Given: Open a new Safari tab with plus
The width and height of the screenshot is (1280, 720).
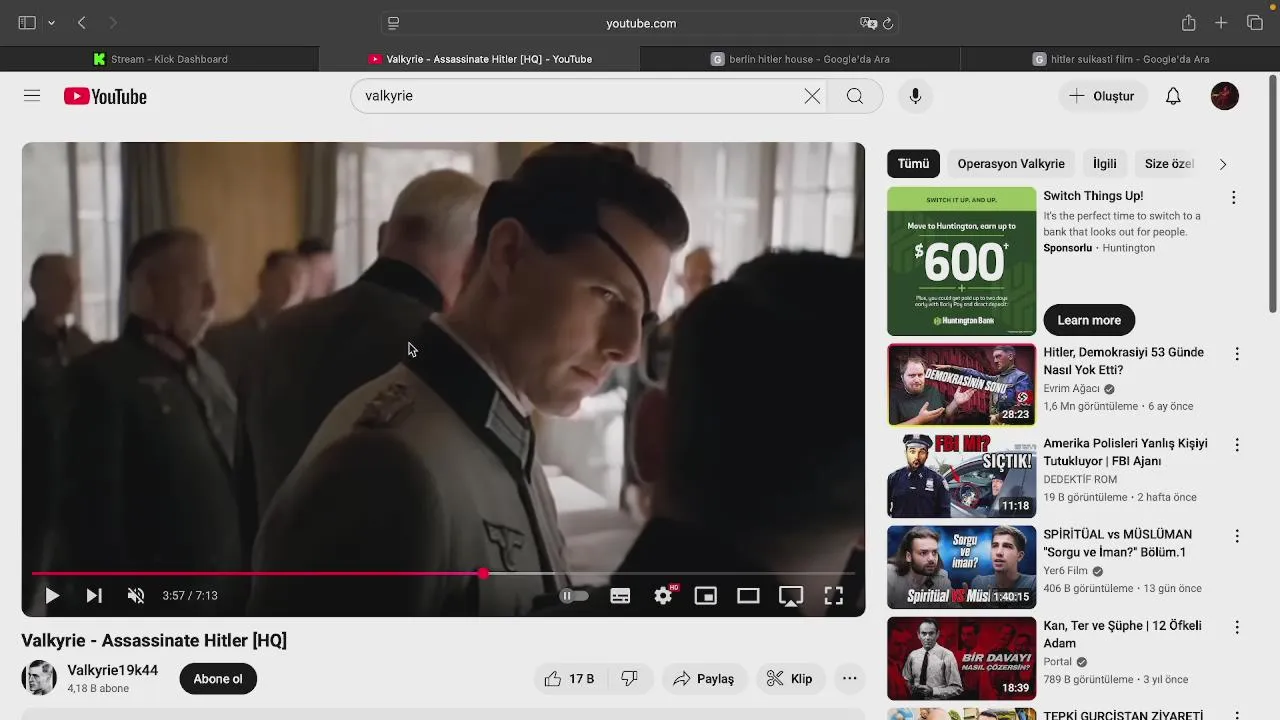Looking at the screenshot, I should 1221,23.
